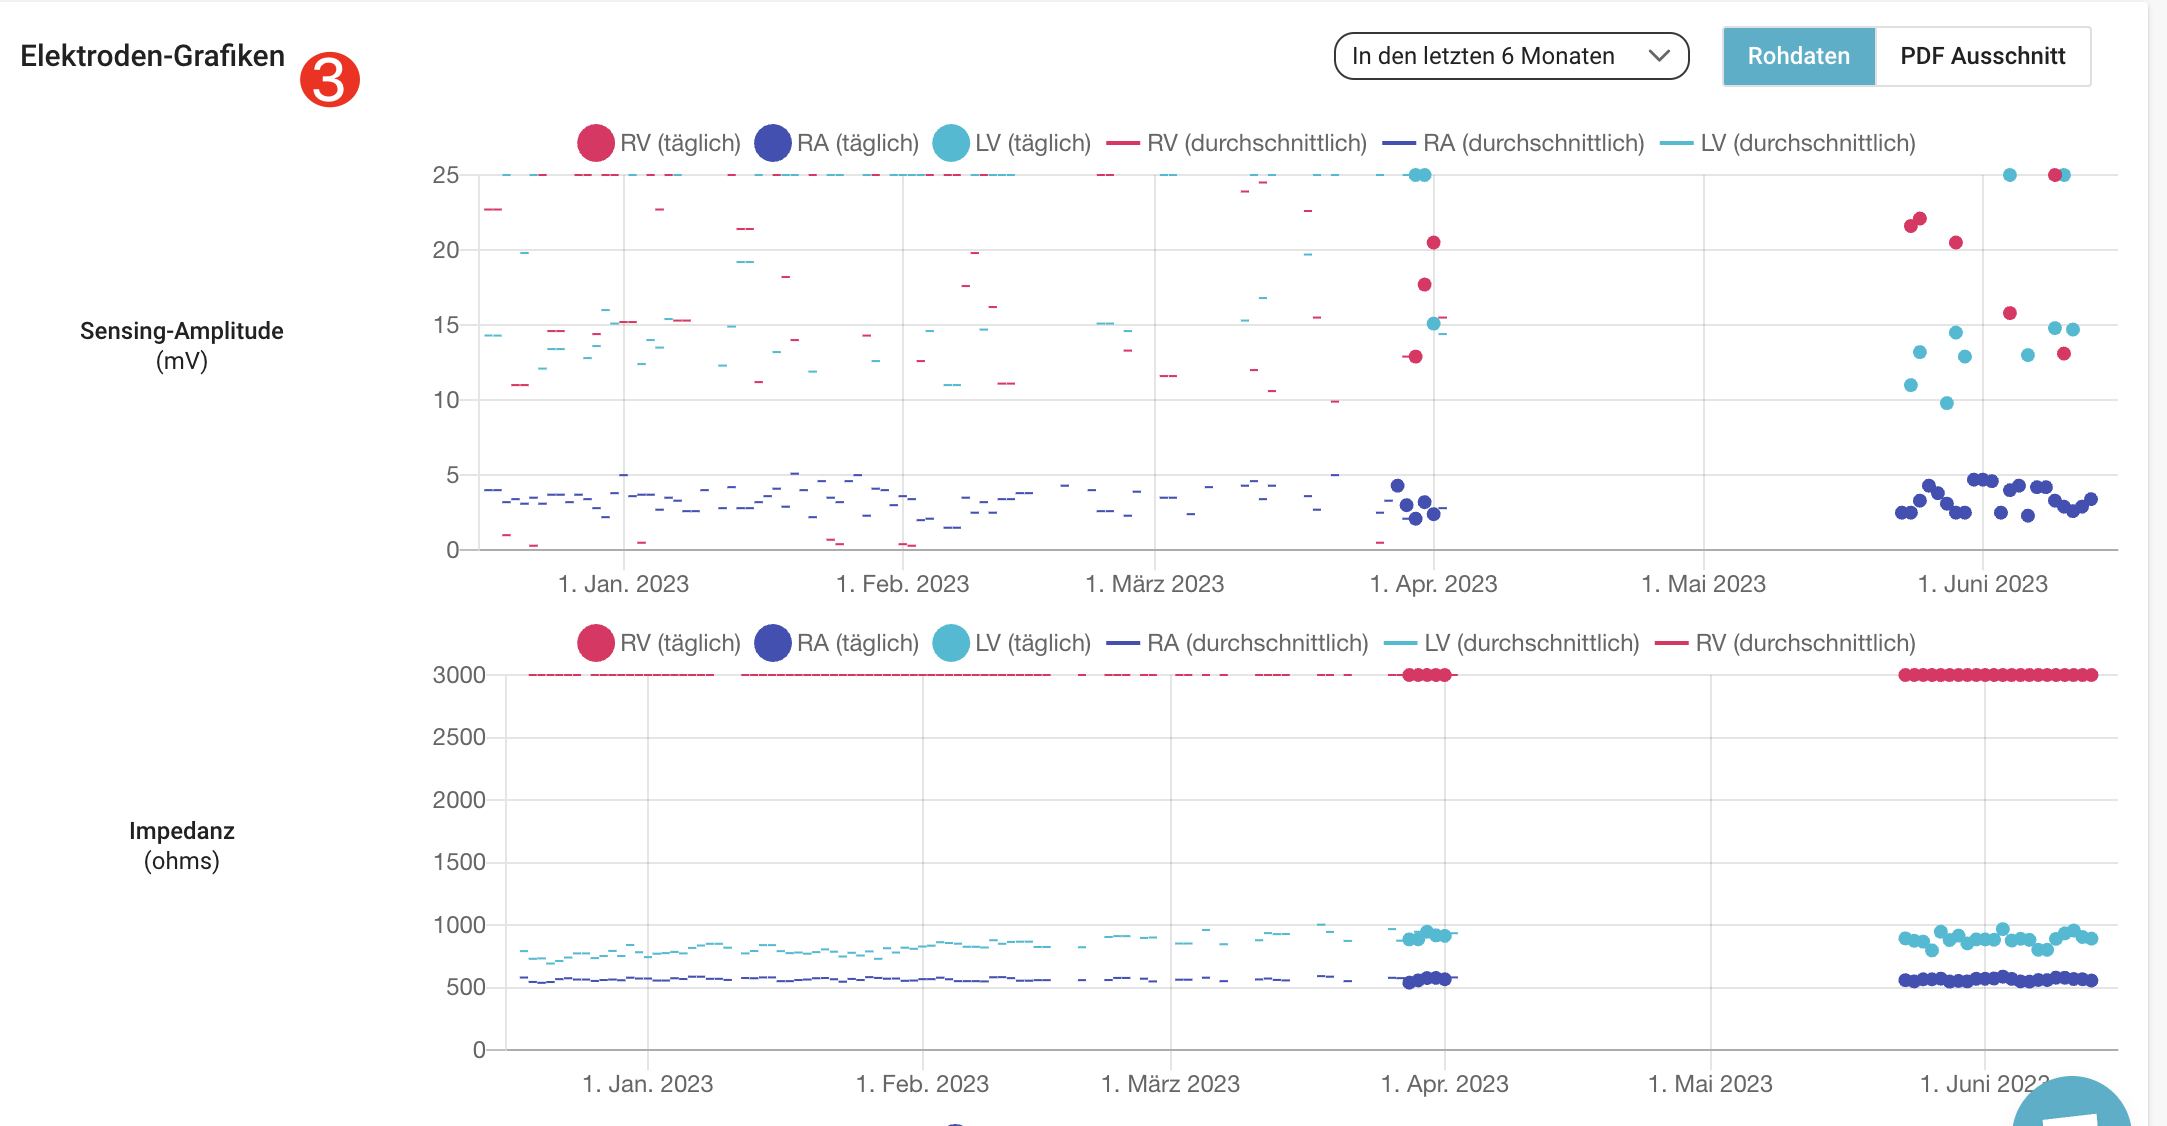Toggle LV (täglich) series in Impedanz legend
This screenshot has height=1126, width=2167.
[1012, 643]
